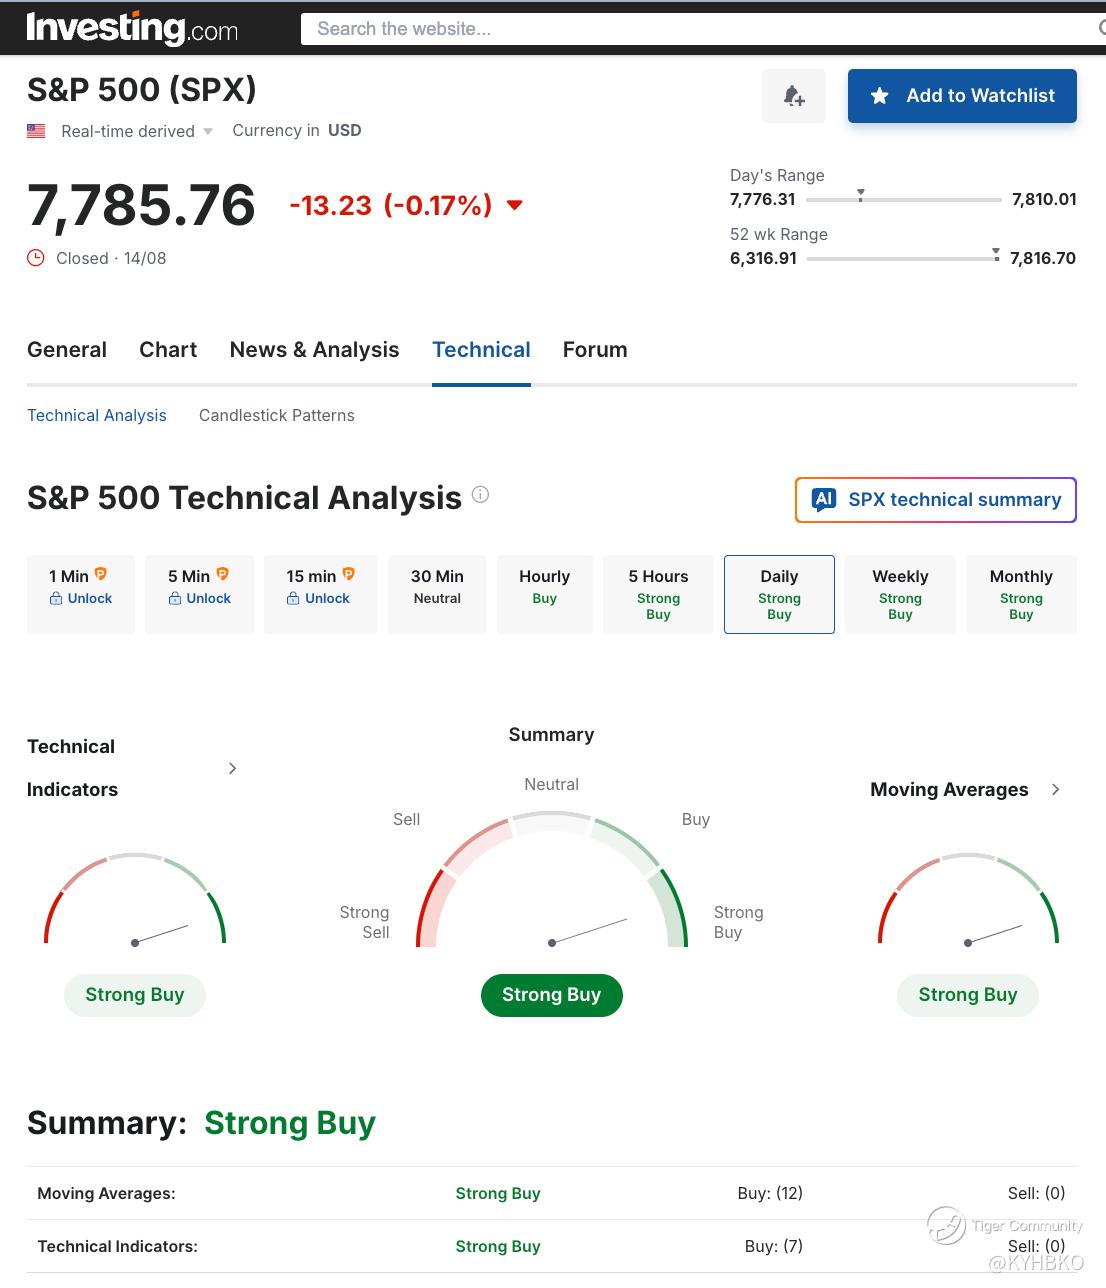Click the create alert bell icon
Screen dimensions: 1106x1288
pyautogui.click(x=794, y=96)
